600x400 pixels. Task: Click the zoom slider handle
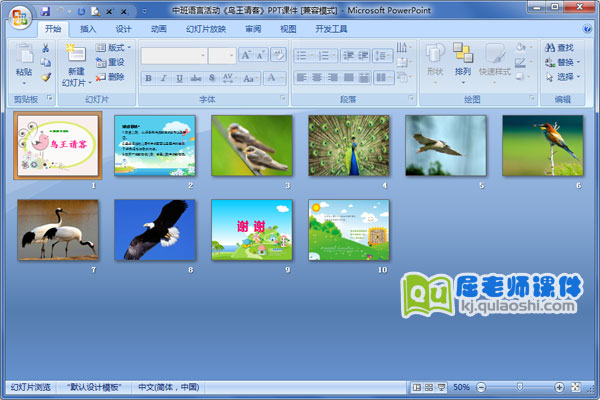pos(518,387)
